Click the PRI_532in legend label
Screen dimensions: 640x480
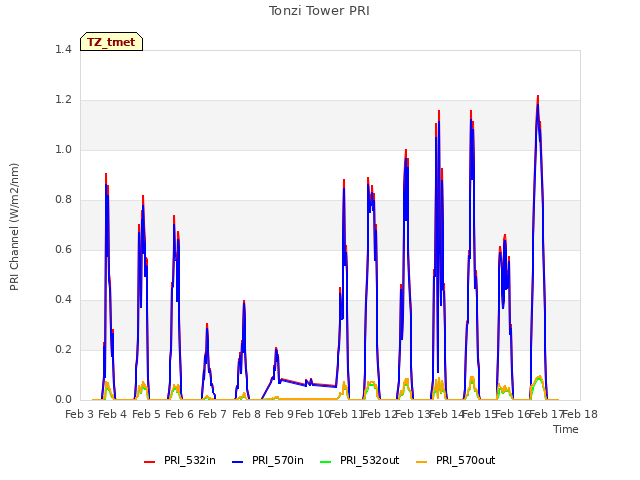(x=190, y=460)
